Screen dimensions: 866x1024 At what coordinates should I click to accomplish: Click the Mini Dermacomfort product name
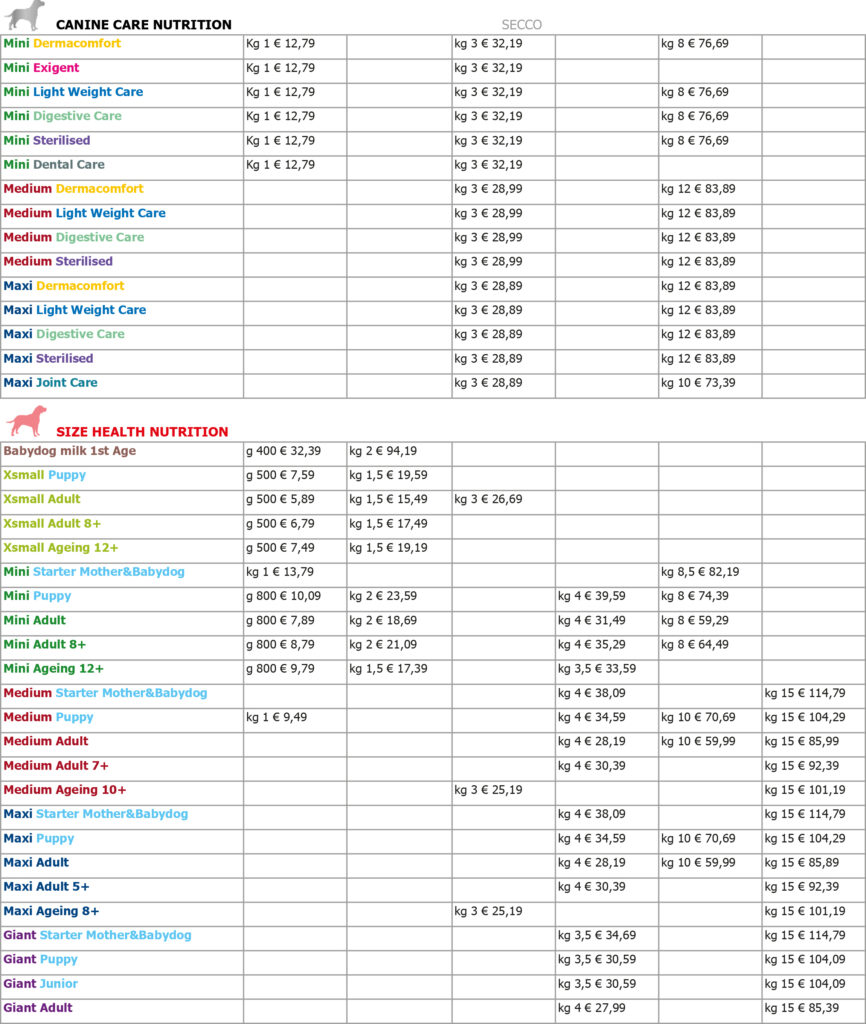(62, 43)
